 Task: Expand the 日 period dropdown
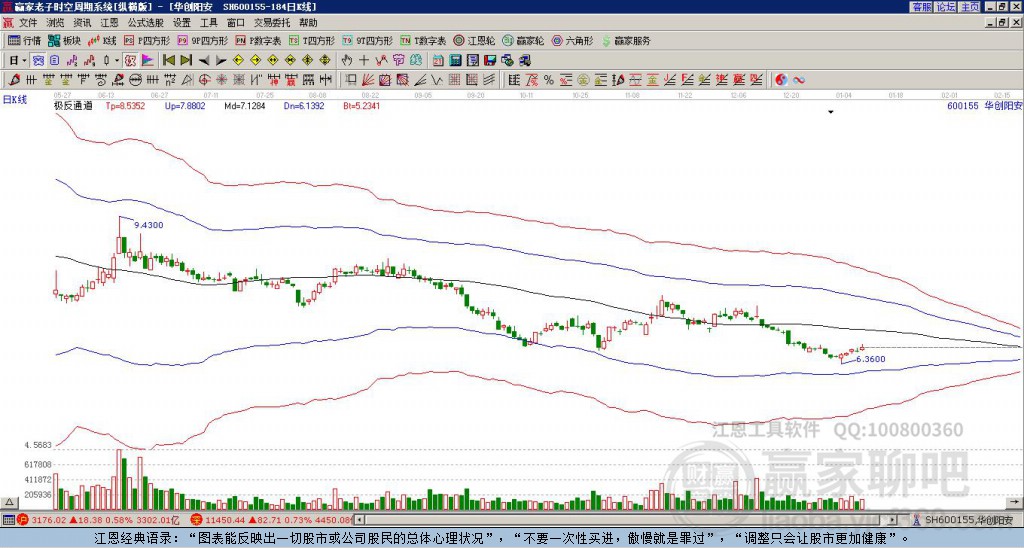click(x=24, y=61)
